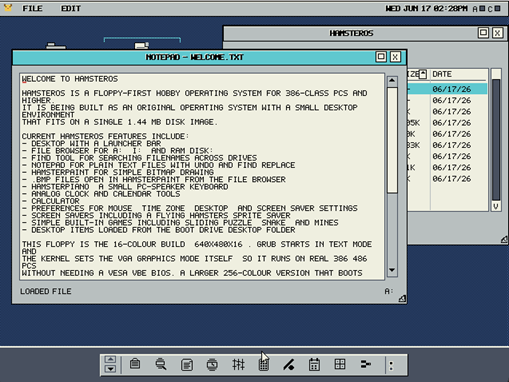509x382 pixels.
Task: Launch HamsterPaint brush icon
Action: (x=289, y=364)
